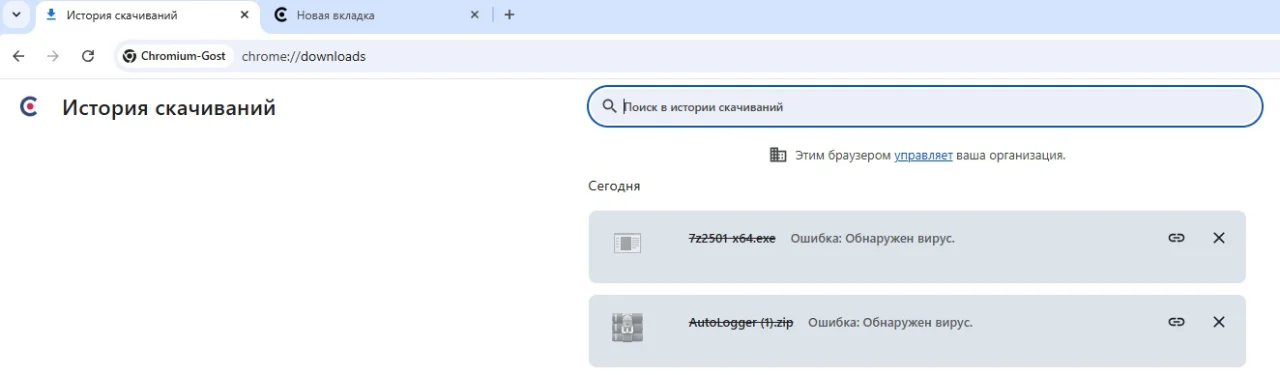Click the Chromium-Gost logo beside История скачиваний
Screen dimensions: 1280x375
(29, 107)
